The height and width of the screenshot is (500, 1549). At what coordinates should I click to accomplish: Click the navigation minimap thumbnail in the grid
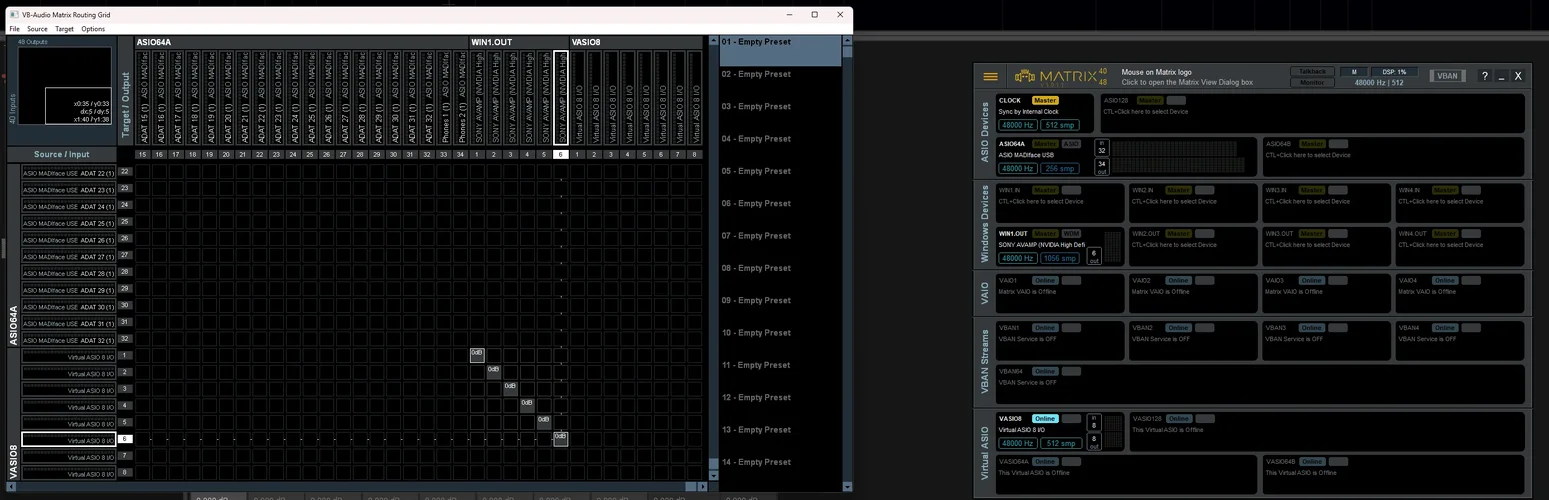(x=65, y=86)
